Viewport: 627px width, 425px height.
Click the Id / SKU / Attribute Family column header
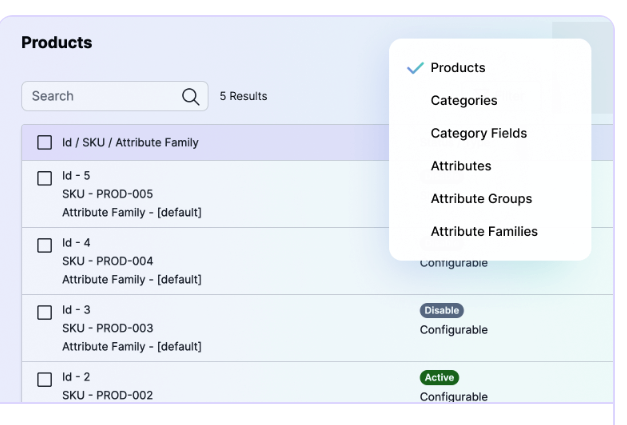tap(130, 143)
